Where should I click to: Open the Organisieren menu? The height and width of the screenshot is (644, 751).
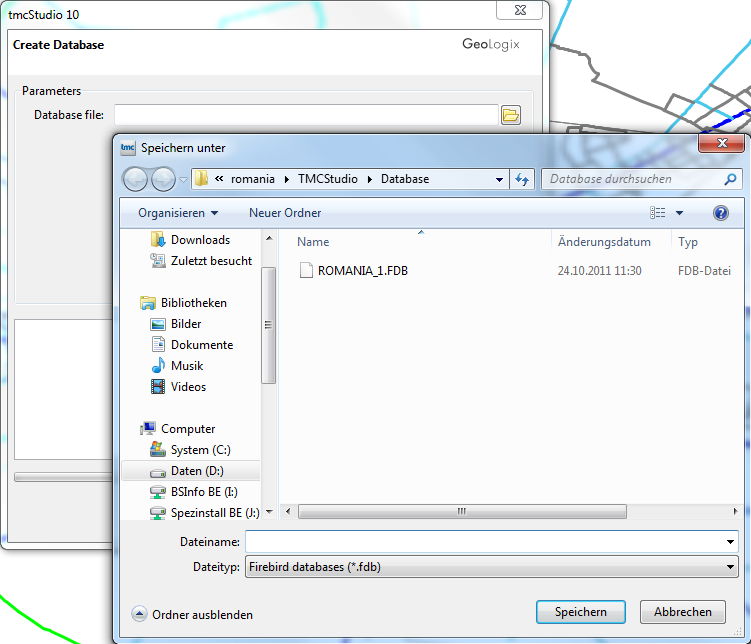[178, 213]
